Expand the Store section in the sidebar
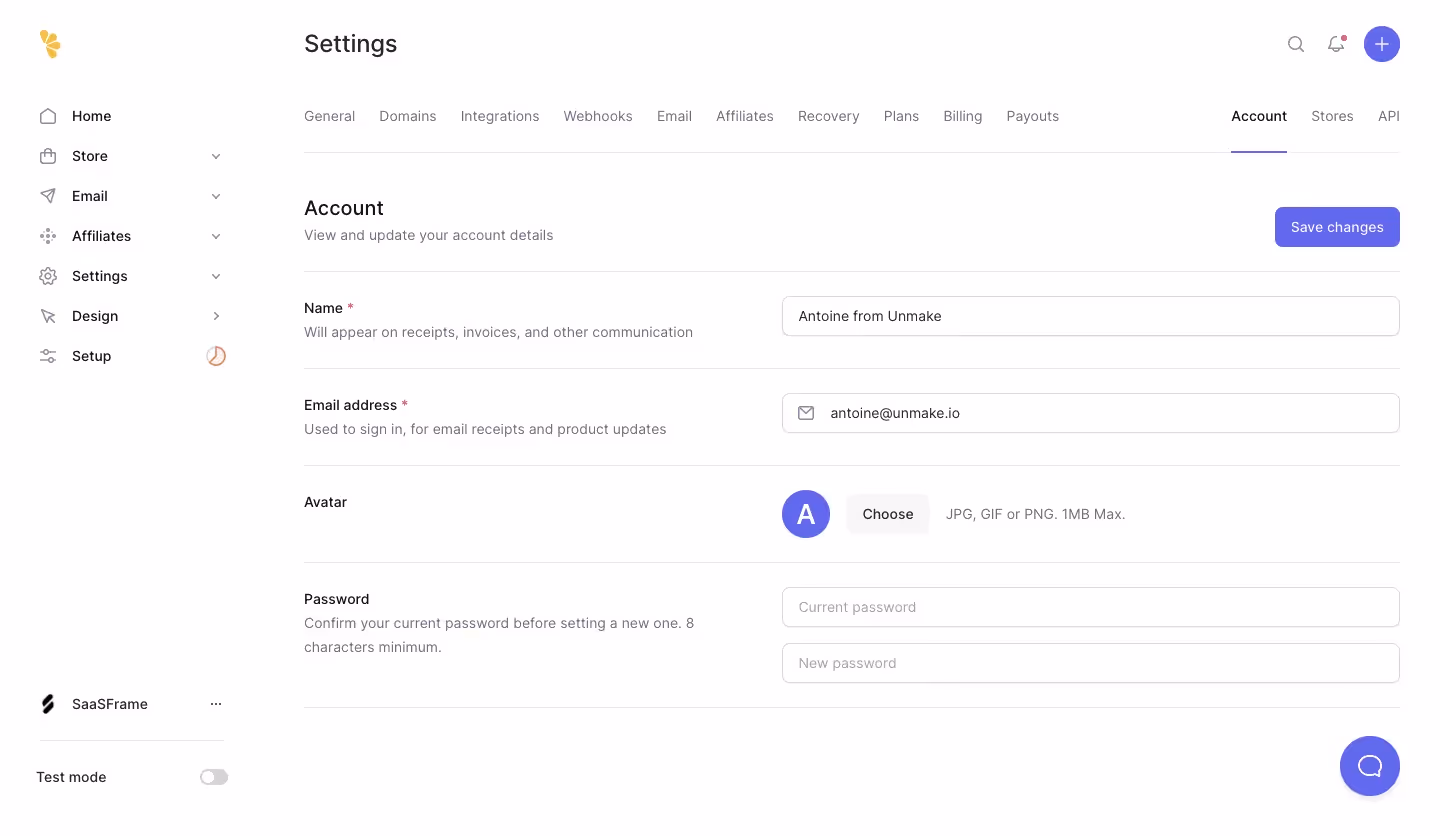This screenshot has height=836, width=1440. coord(216,156)
